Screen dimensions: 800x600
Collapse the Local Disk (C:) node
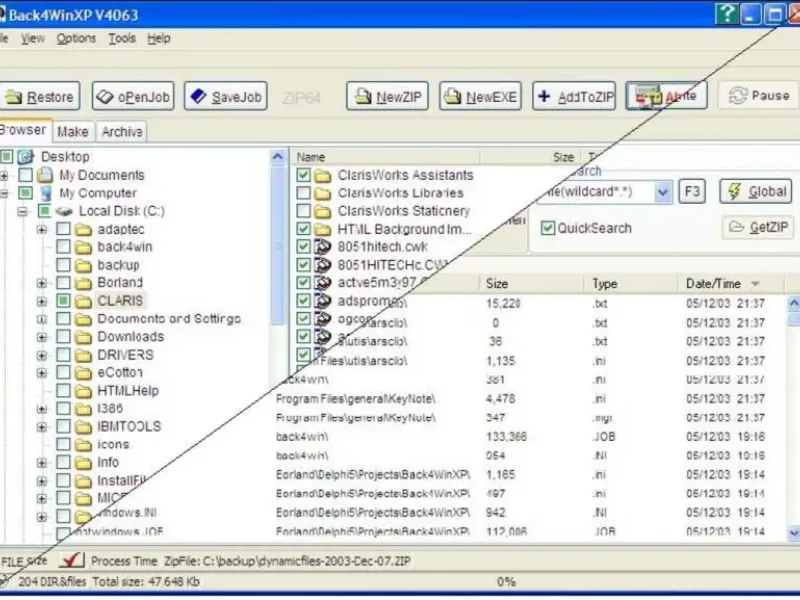pyautogui.click(x=22, y=211)
